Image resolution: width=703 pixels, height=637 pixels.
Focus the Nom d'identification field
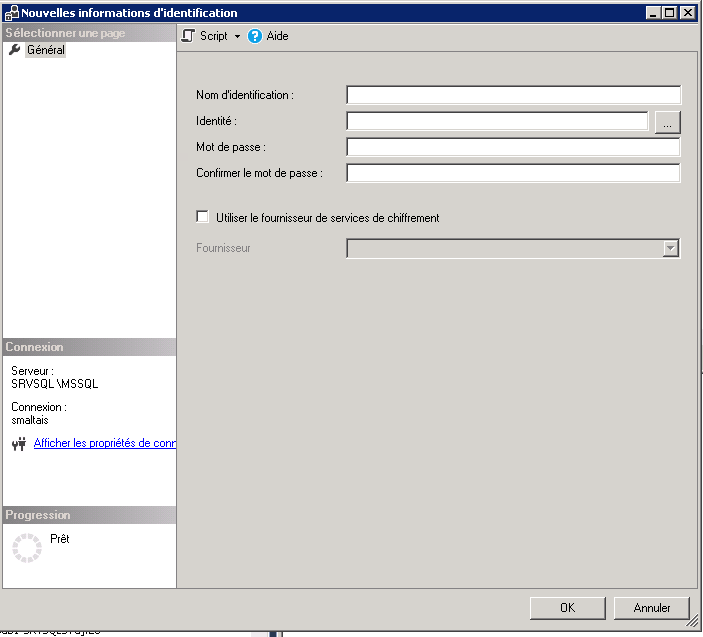click(513, 95)
